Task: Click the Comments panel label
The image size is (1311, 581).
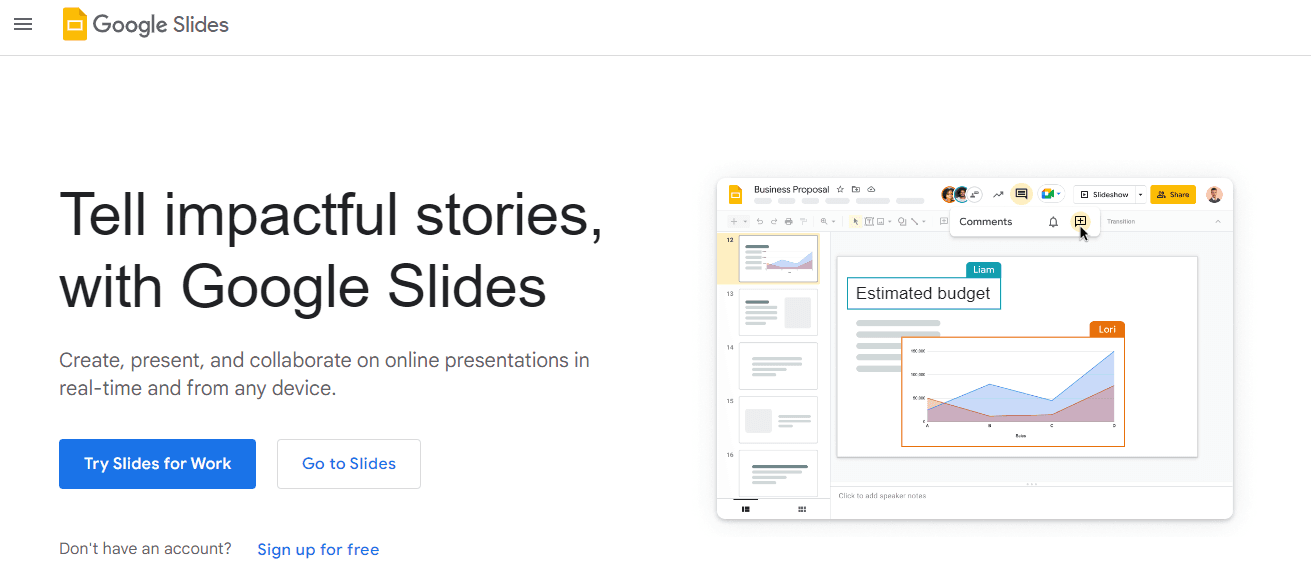Action: tap(985, 222)
